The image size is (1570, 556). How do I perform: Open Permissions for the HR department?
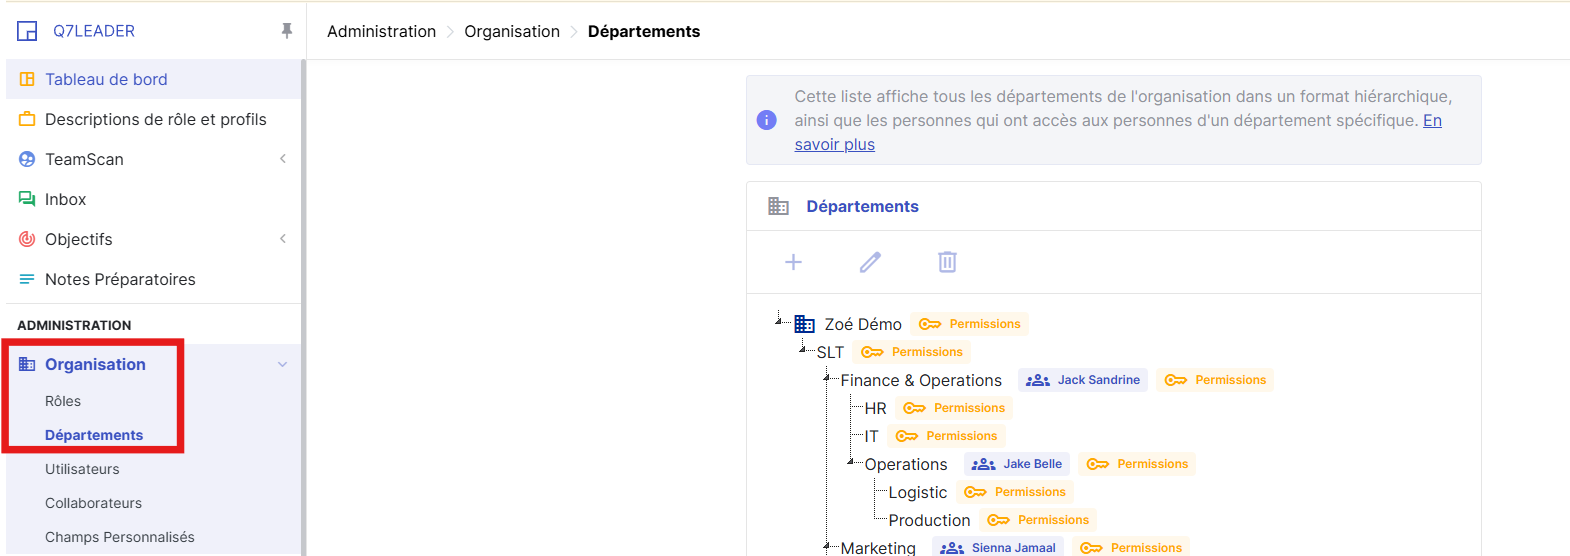(x=957, y=408)
